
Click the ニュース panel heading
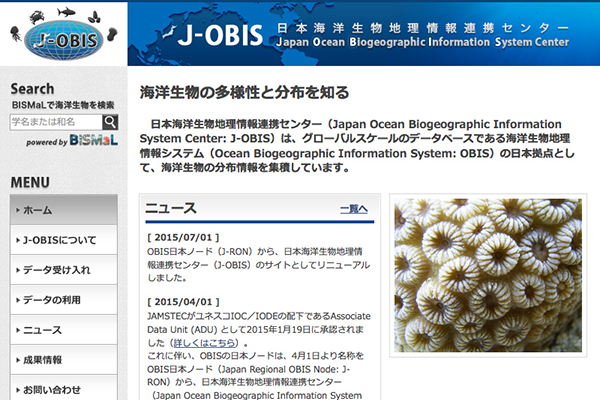tap(171, 208)
